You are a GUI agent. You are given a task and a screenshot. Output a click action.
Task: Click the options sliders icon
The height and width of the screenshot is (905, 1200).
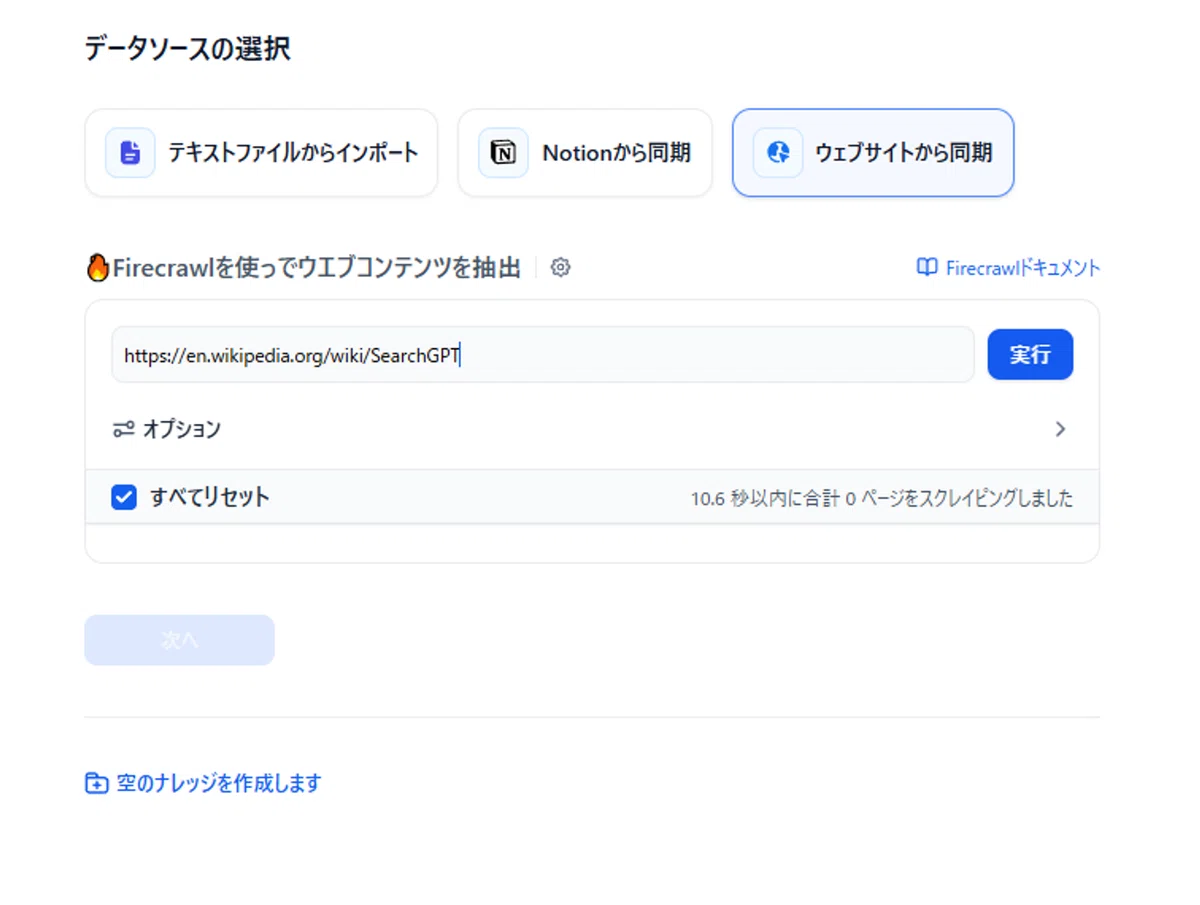[x=123, y=429]
